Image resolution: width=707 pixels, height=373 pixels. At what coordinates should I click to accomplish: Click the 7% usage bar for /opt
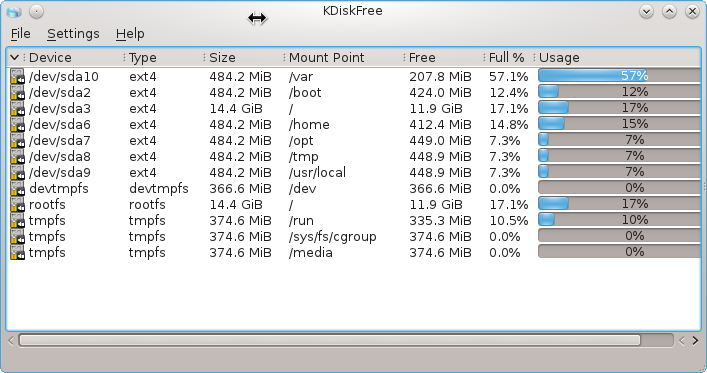pyautogui.click(x=619, y=139)
